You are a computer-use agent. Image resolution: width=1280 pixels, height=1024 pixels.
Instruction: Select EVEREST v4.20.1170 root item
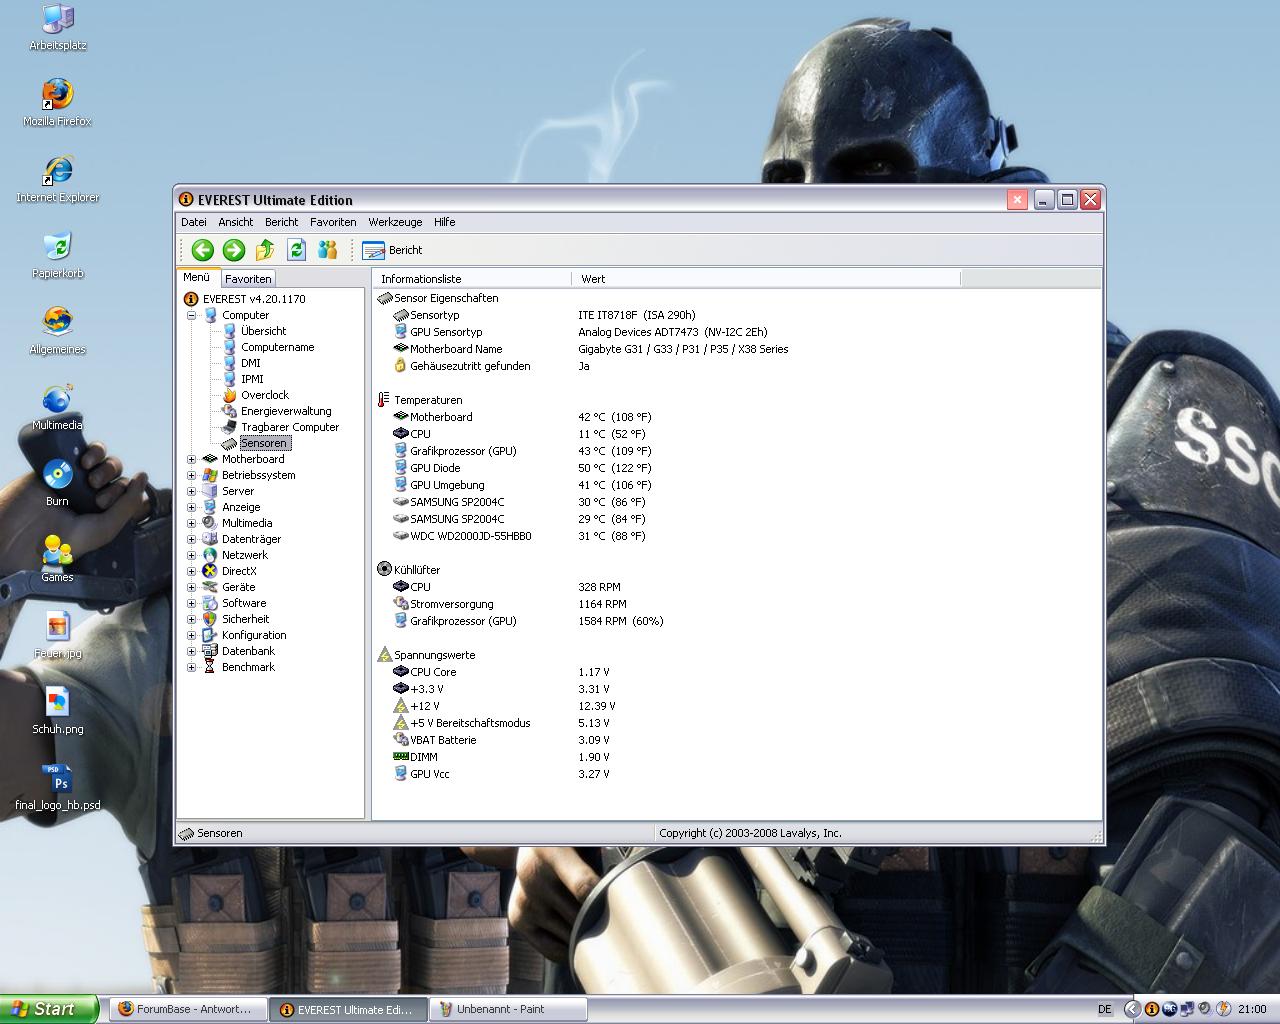pos(254,299)
